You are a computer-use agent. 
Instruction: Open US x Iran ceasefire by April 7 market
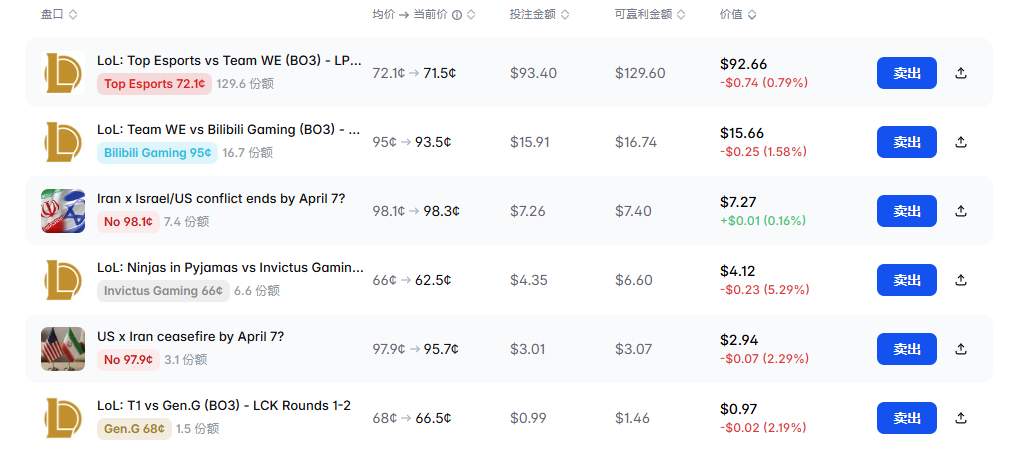pyautogui.click(x=191, y=337)
